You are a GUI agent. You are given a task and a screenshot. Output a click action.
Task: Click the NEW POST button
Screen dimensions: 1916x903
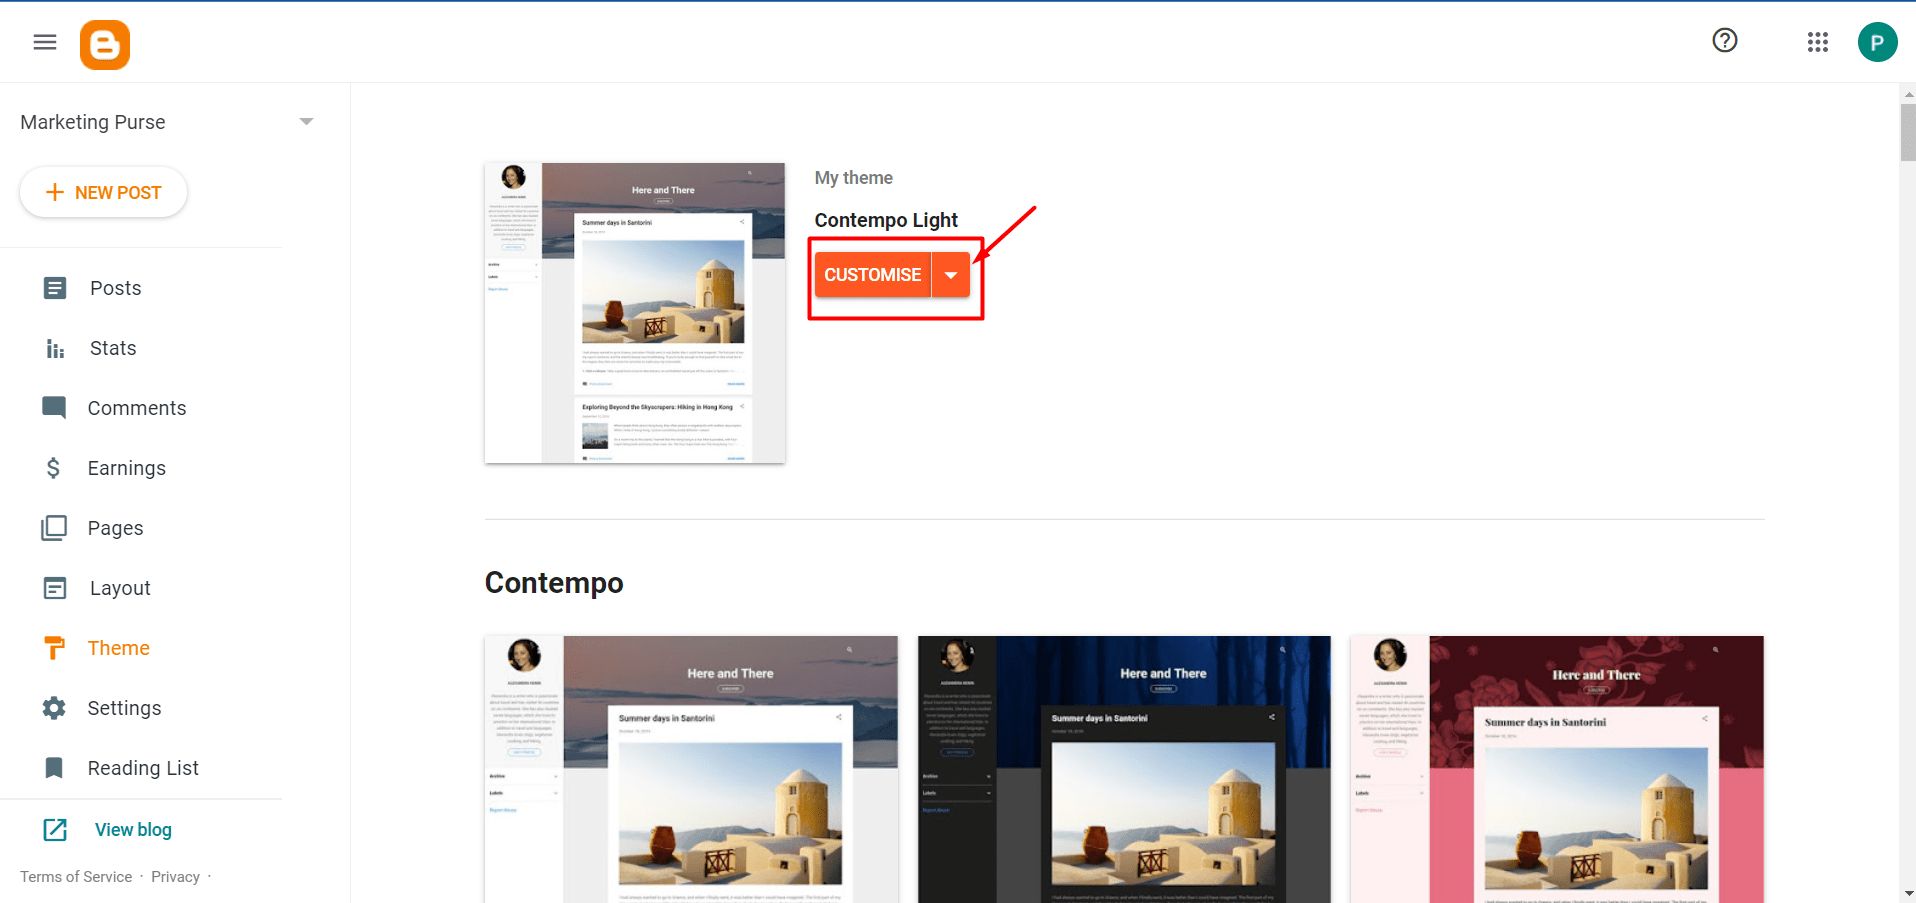click(103, 192)
